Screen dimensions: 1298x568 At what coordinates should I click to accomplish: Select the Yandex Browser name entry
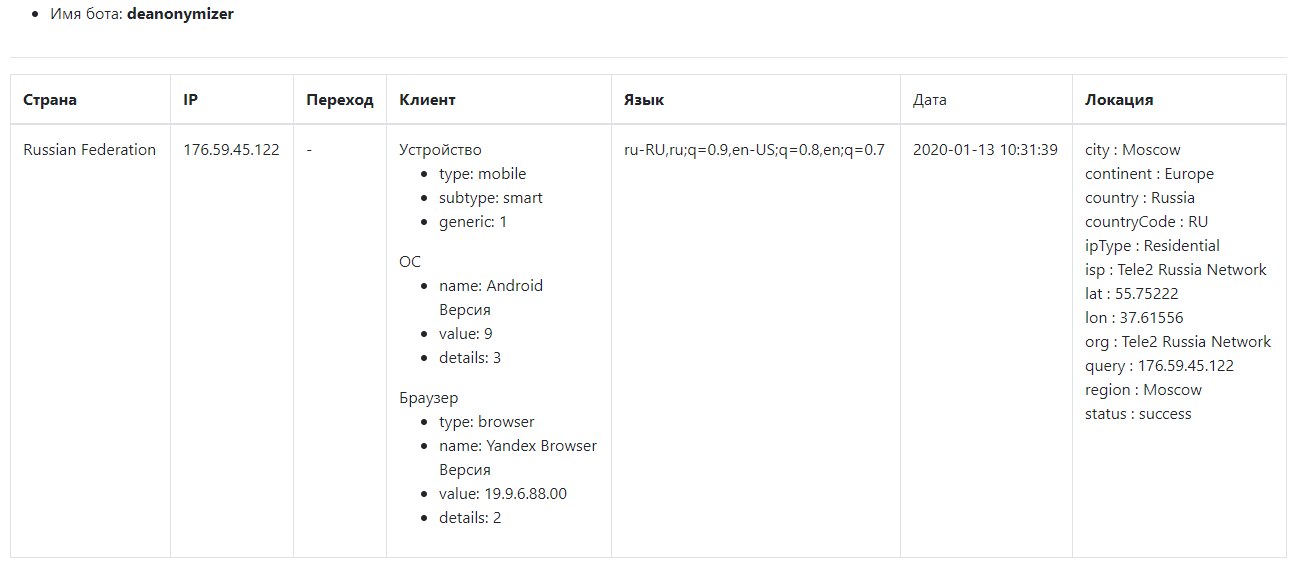(518, 446)
